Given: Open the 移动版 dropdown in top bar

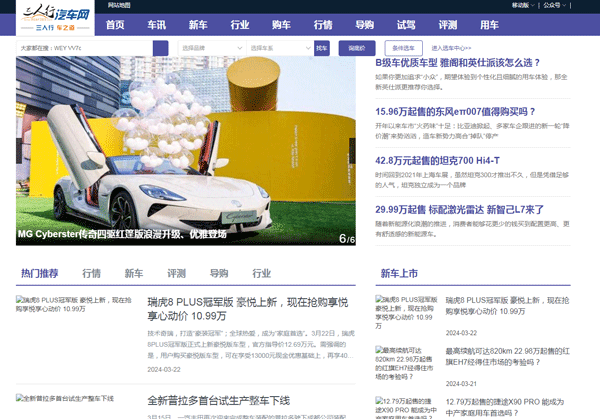Looking at the screenshot, I should click(x=523, y=5).
